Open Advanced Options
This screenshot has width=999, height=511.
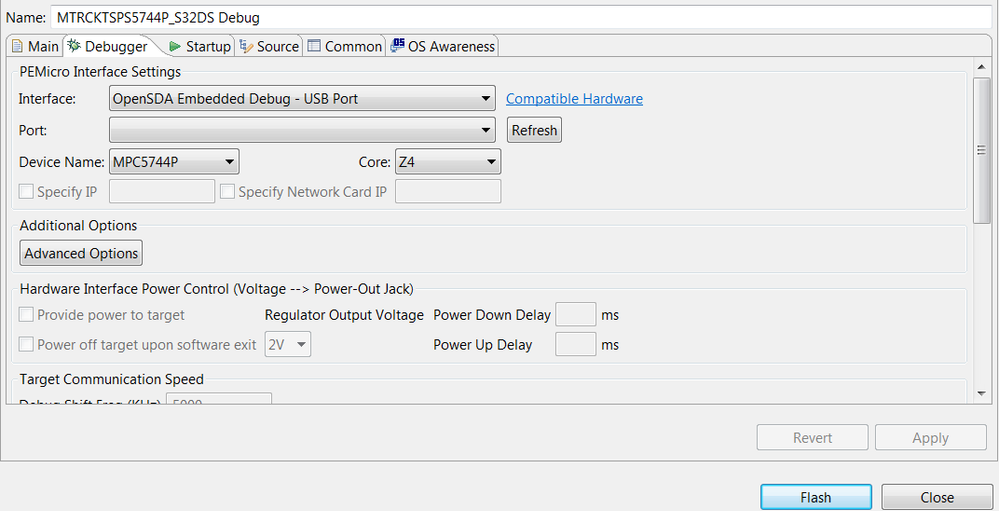pyautogui.click(x=81, y=254)
